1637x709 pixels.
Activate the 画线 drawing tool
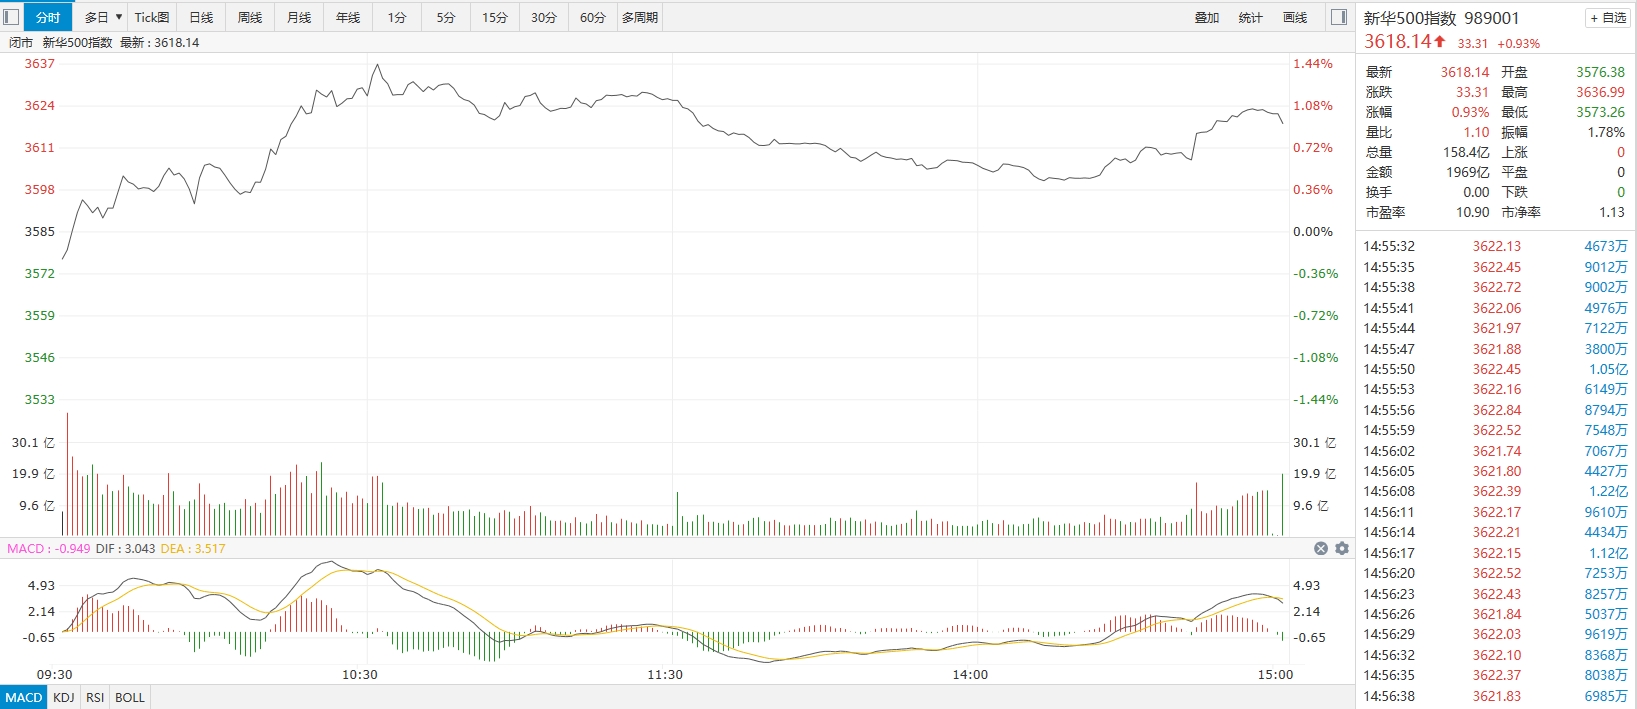tap(1295, 17)
